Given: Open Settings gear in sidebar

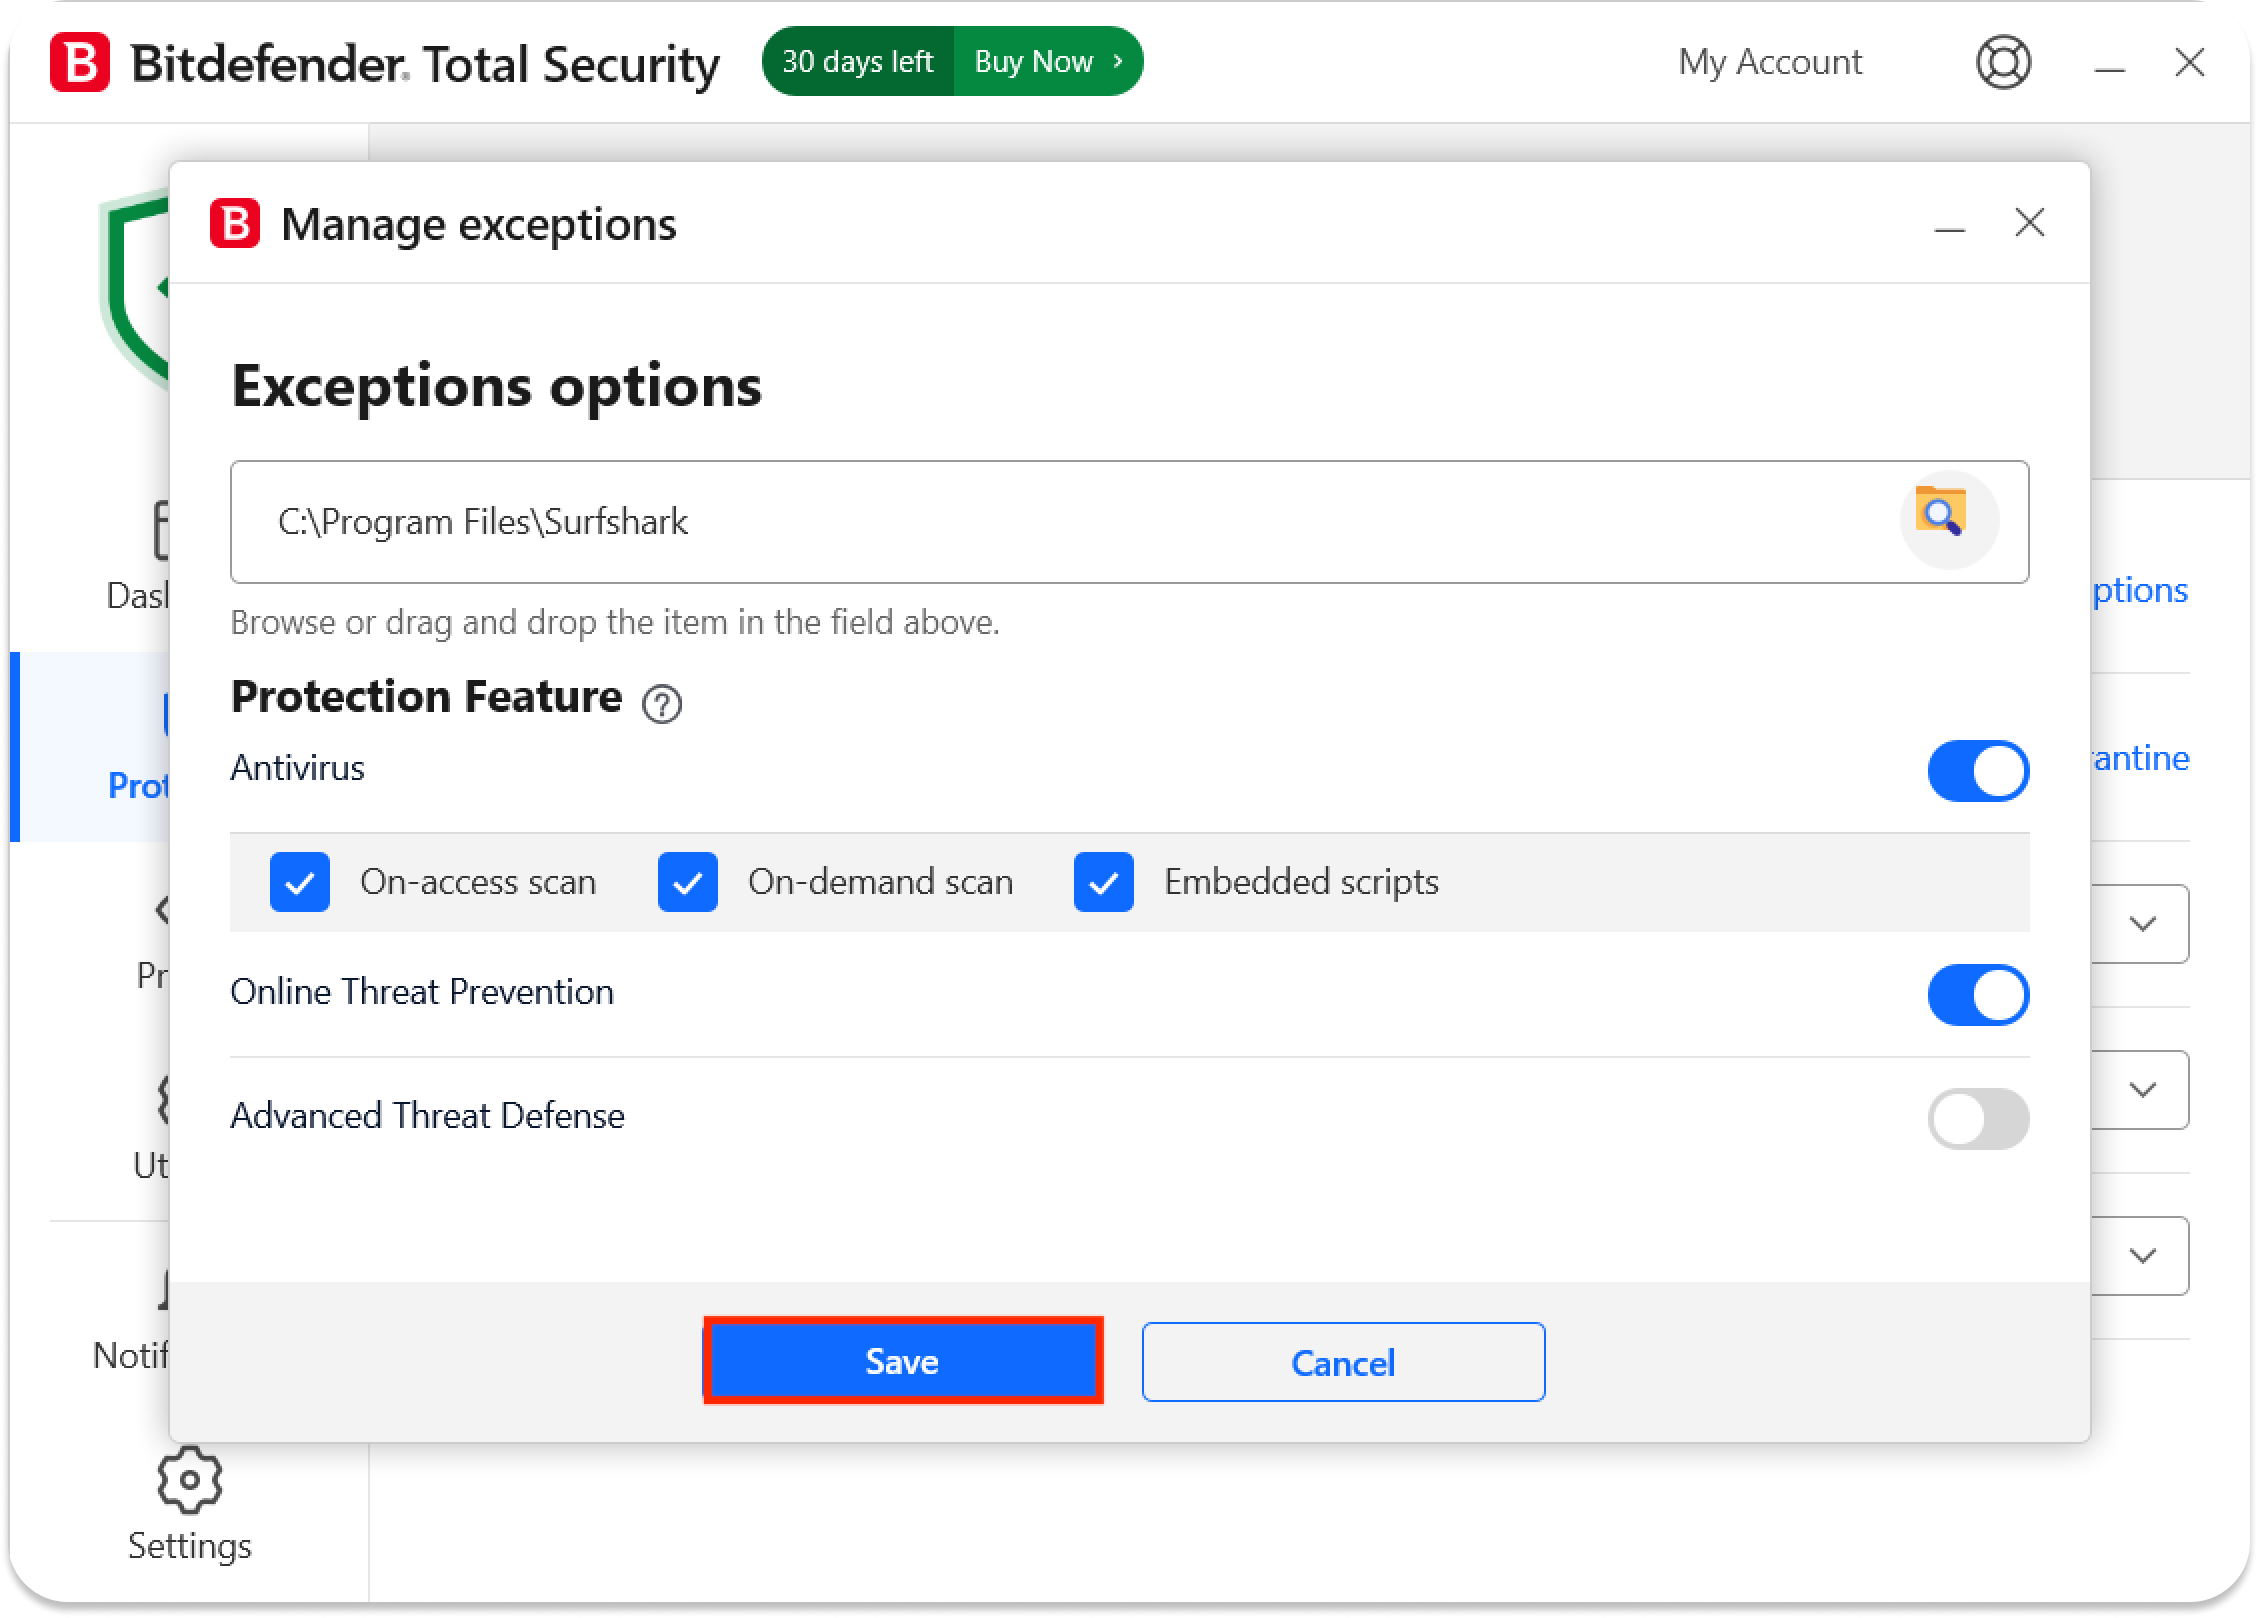Looking at the screenshot, I should click(x=189, y=1481).
